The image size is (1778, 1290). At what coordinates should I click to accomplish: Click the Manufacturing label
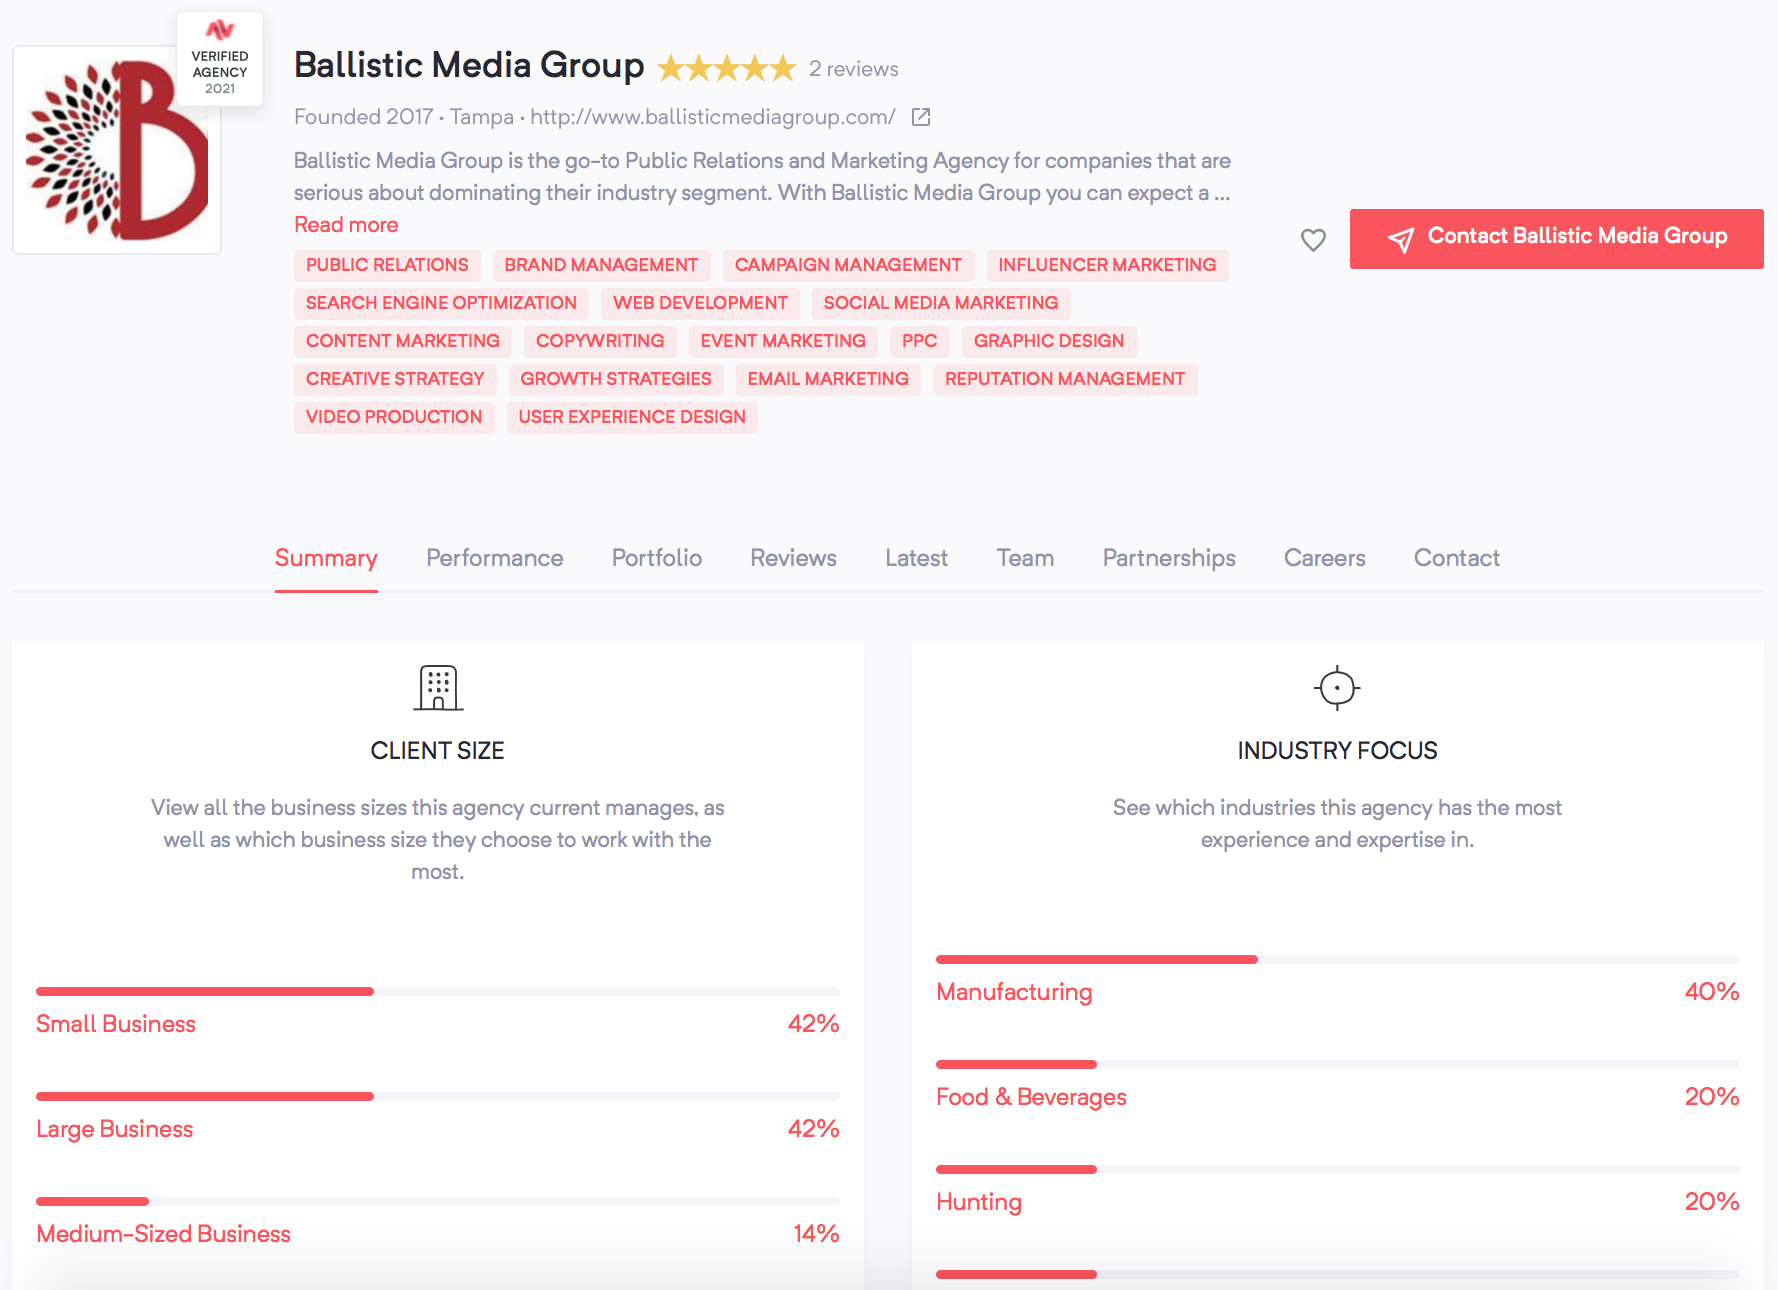click(1014, 992)
